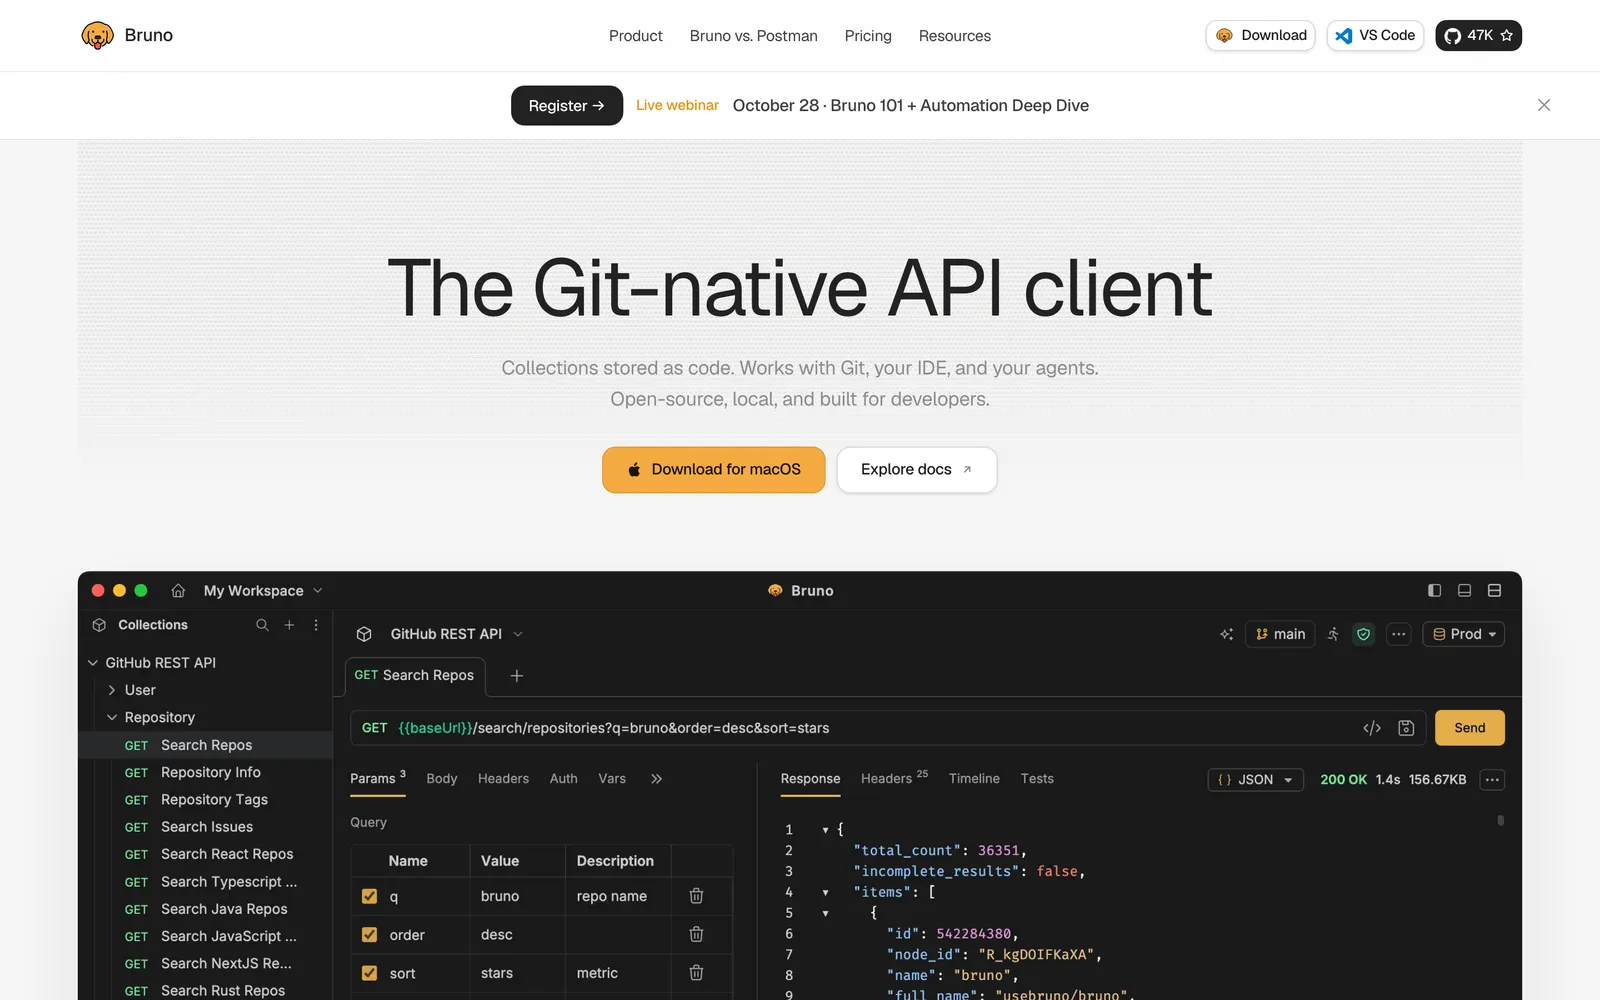1600x1000 pixels.
Task: Uncheck the 'q' parameter checkbox
Action: 369,896
